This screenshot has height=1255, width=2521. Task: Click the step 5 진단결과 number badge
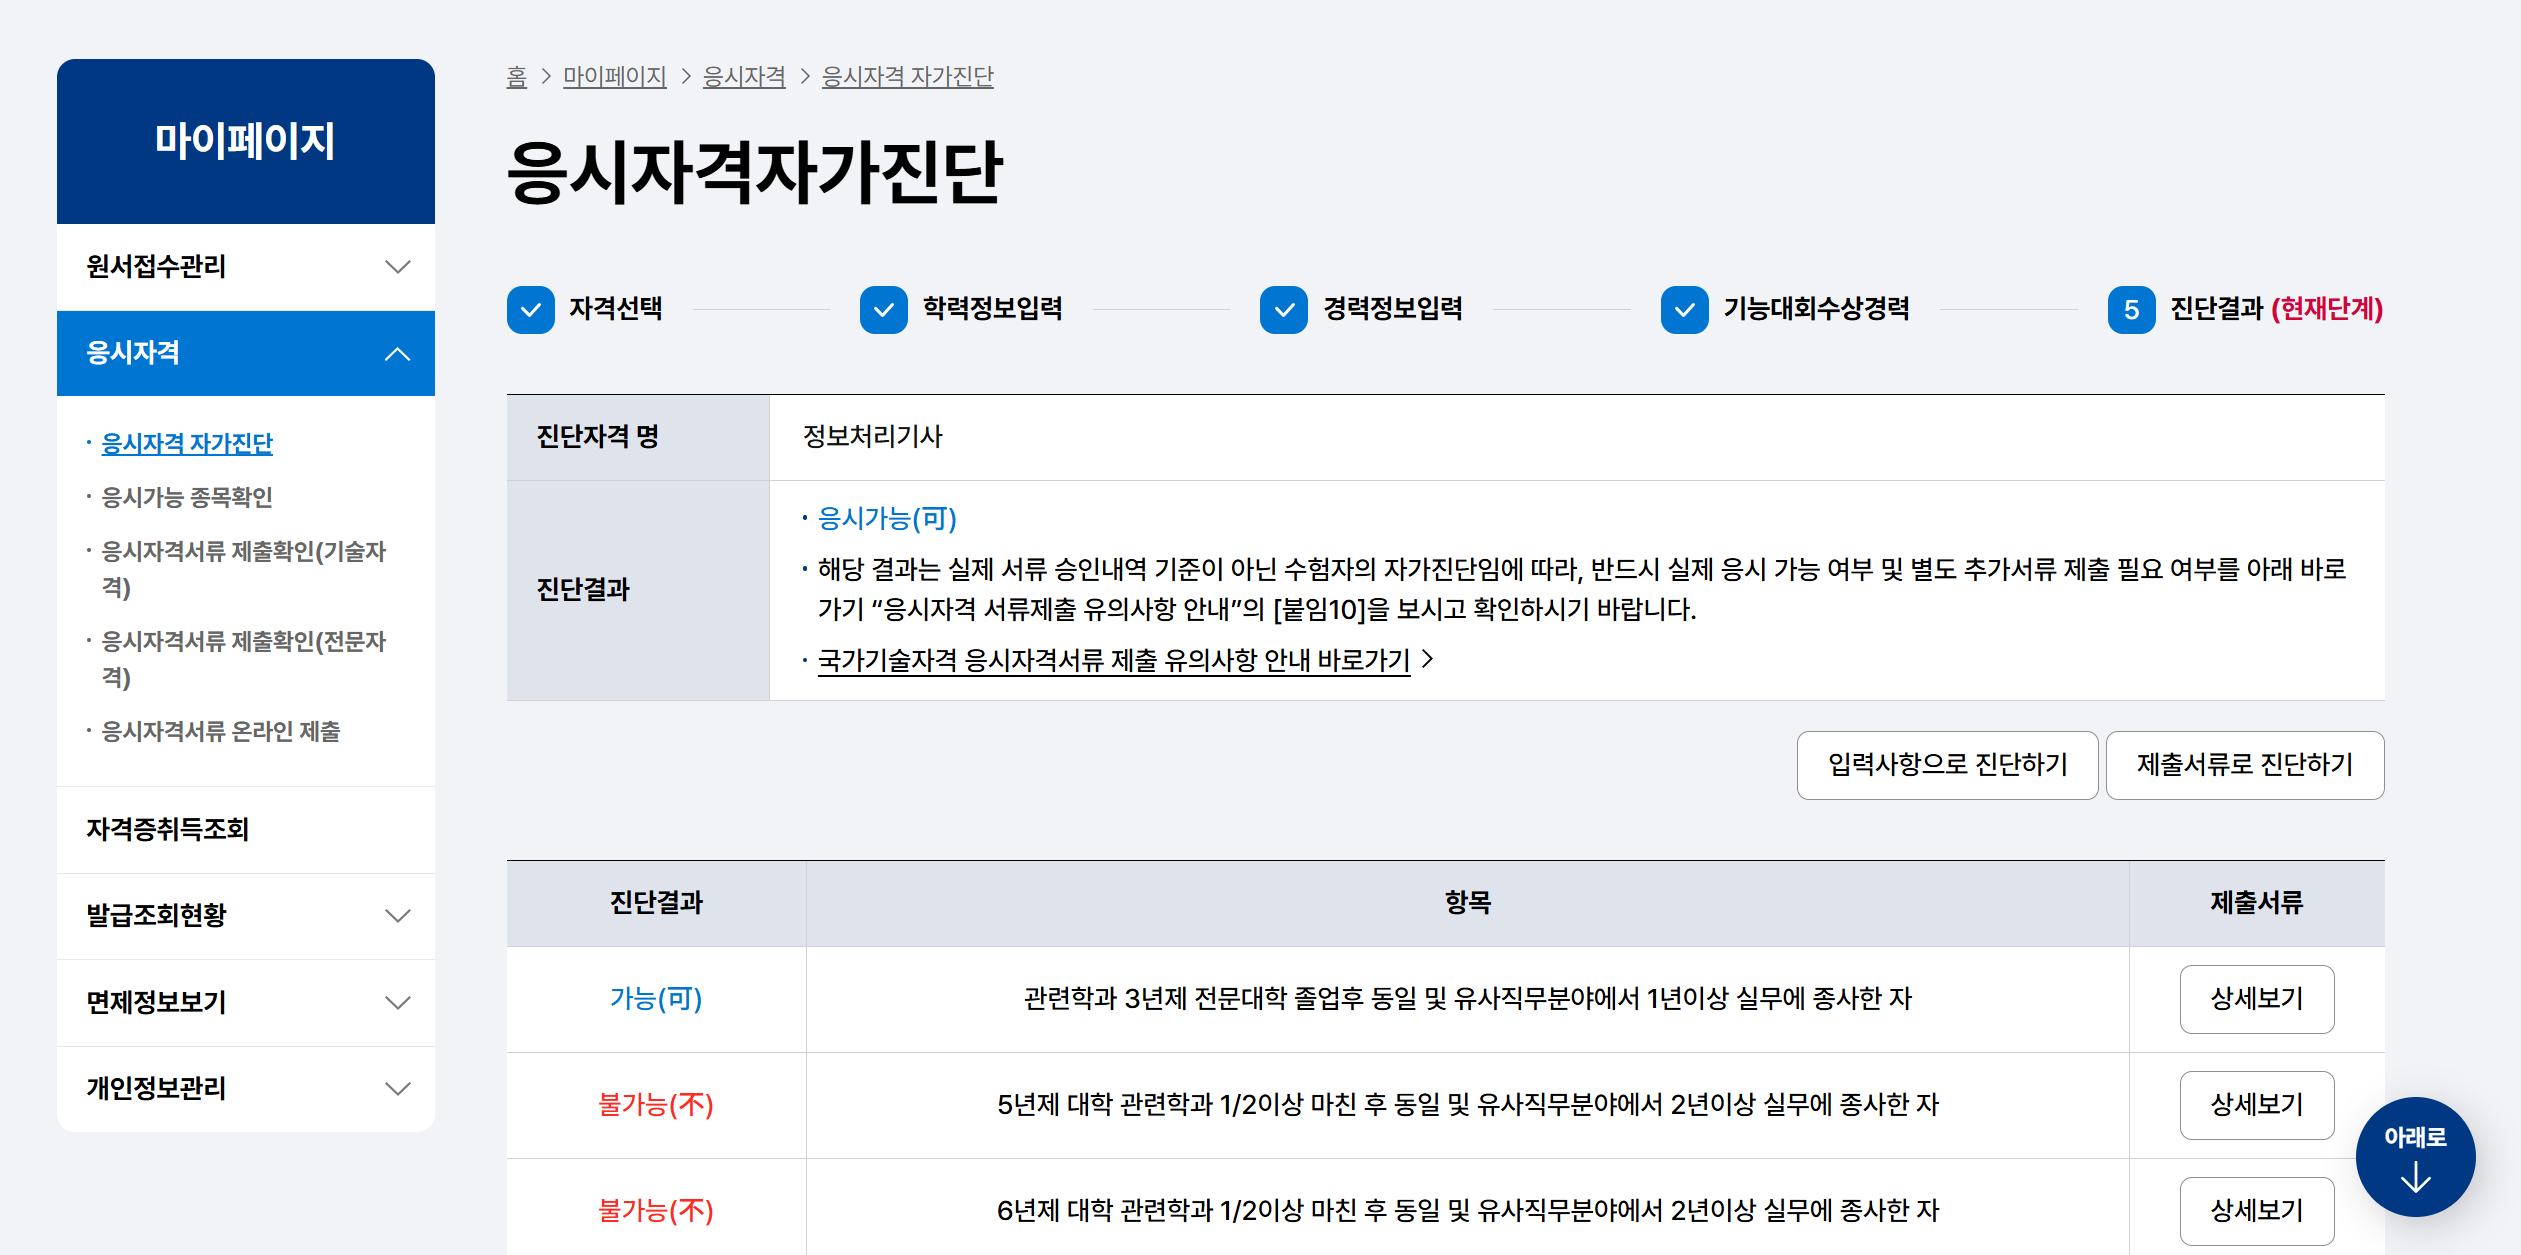coord(2131,310)
